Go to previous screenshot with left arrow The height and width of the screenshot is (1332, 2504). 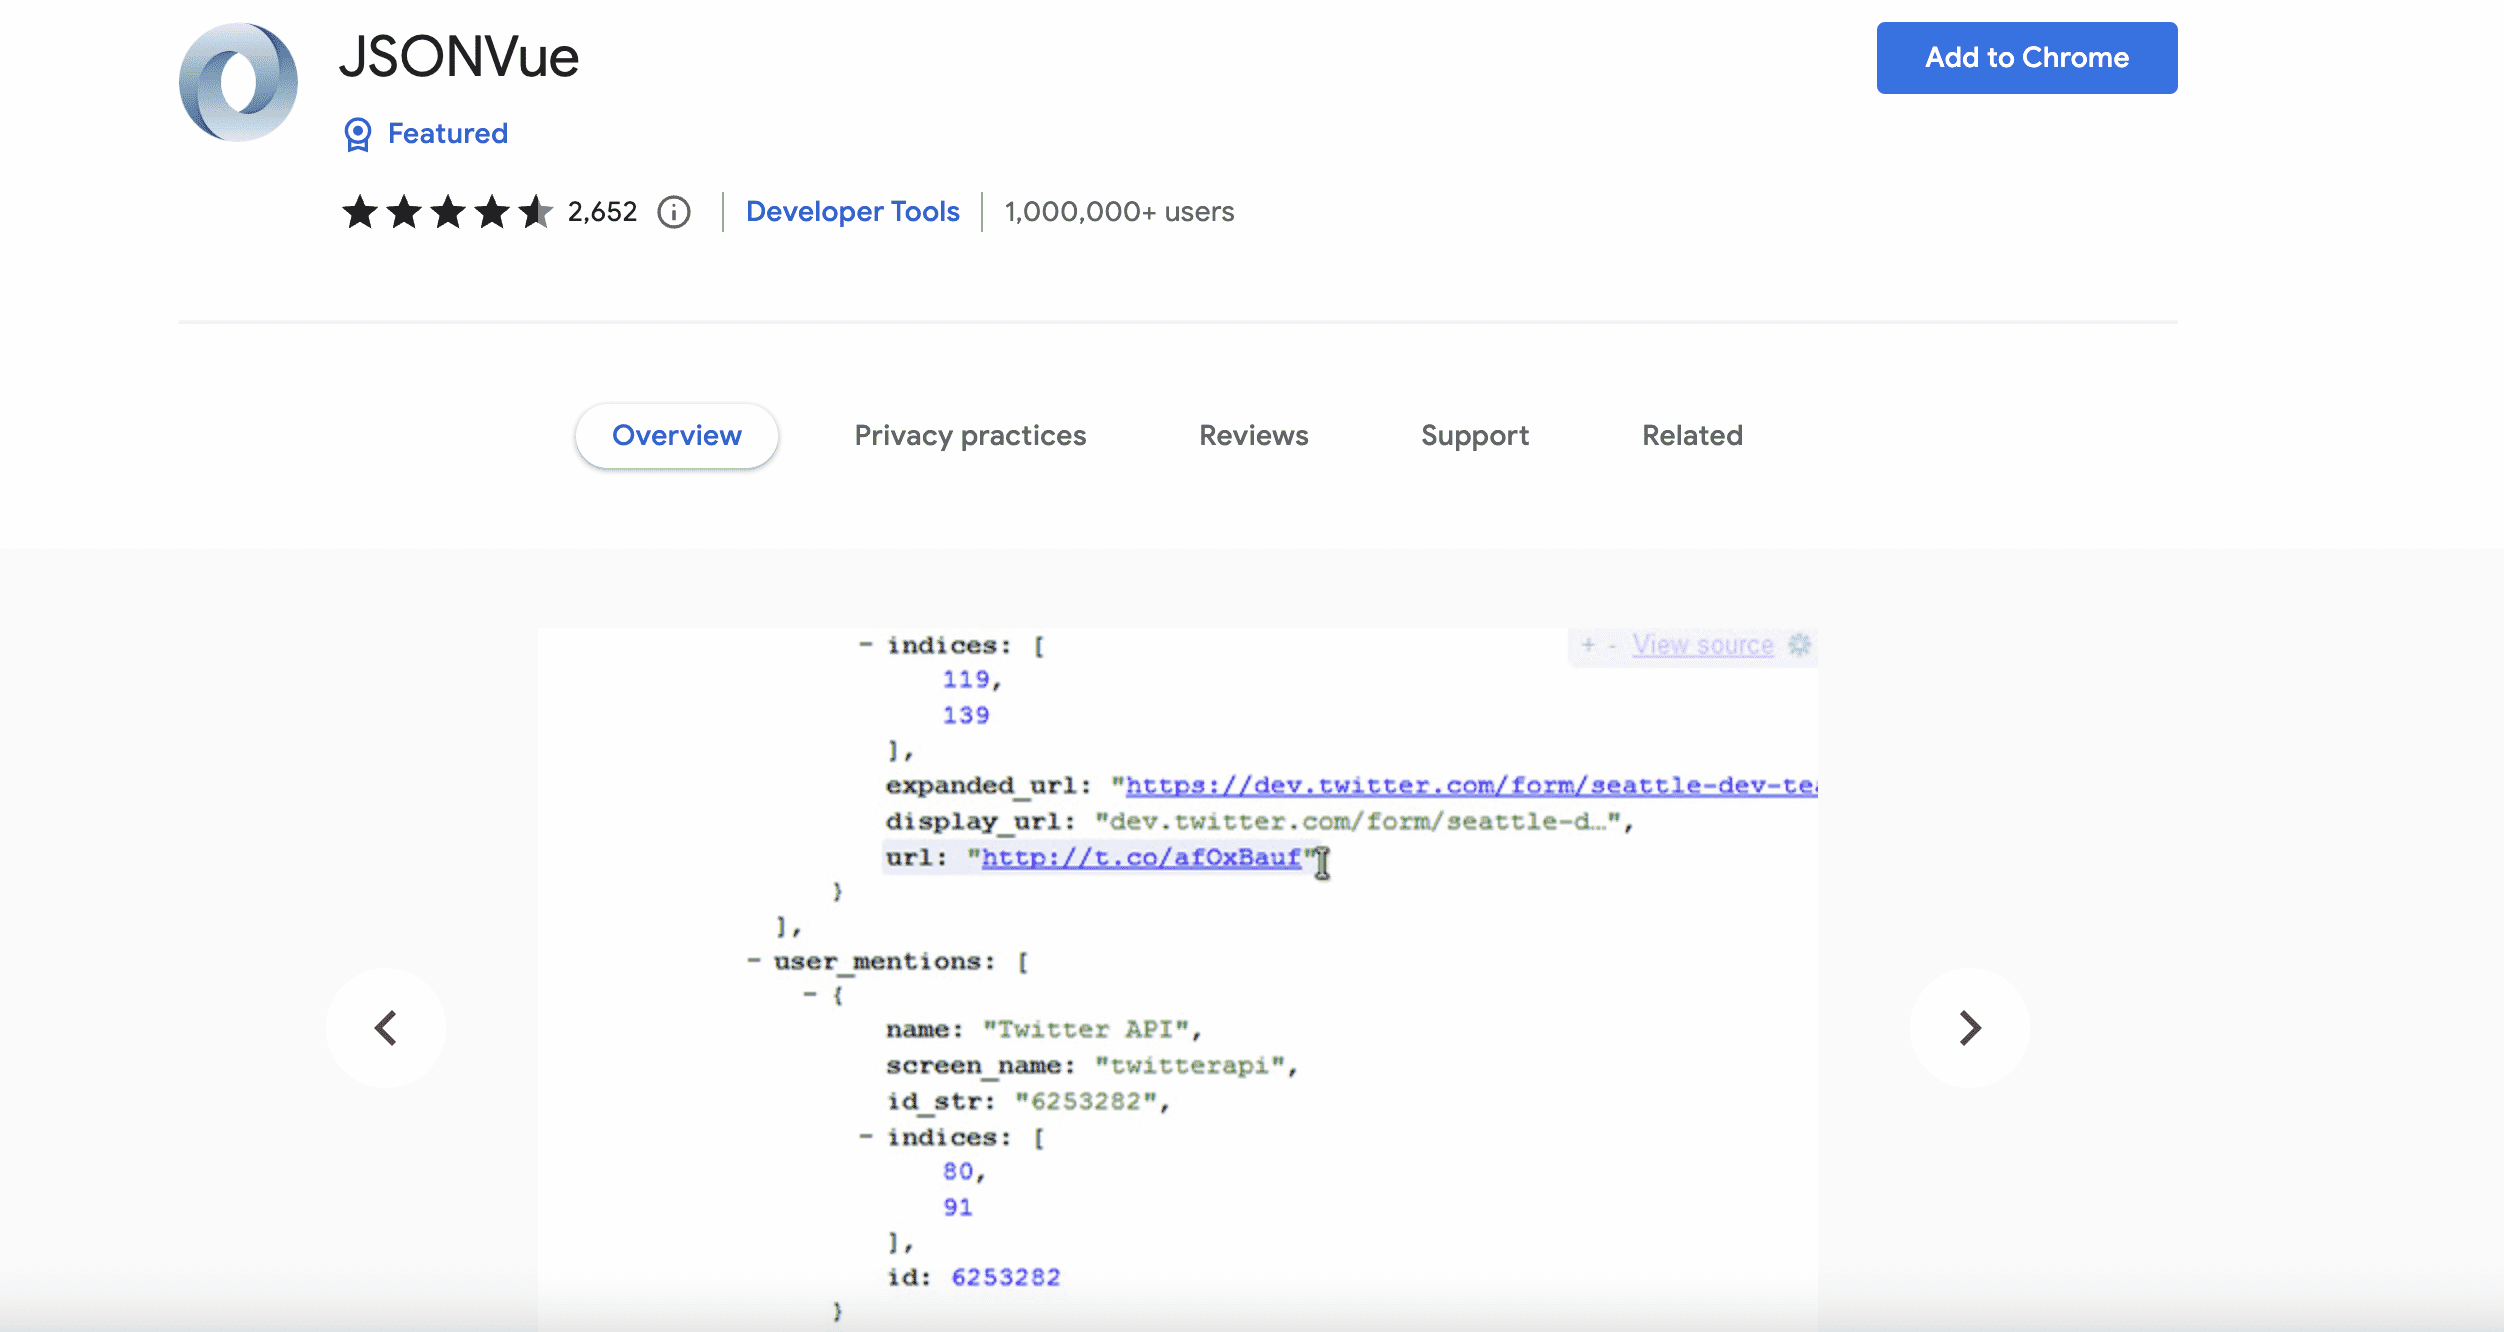(386, 1028)
